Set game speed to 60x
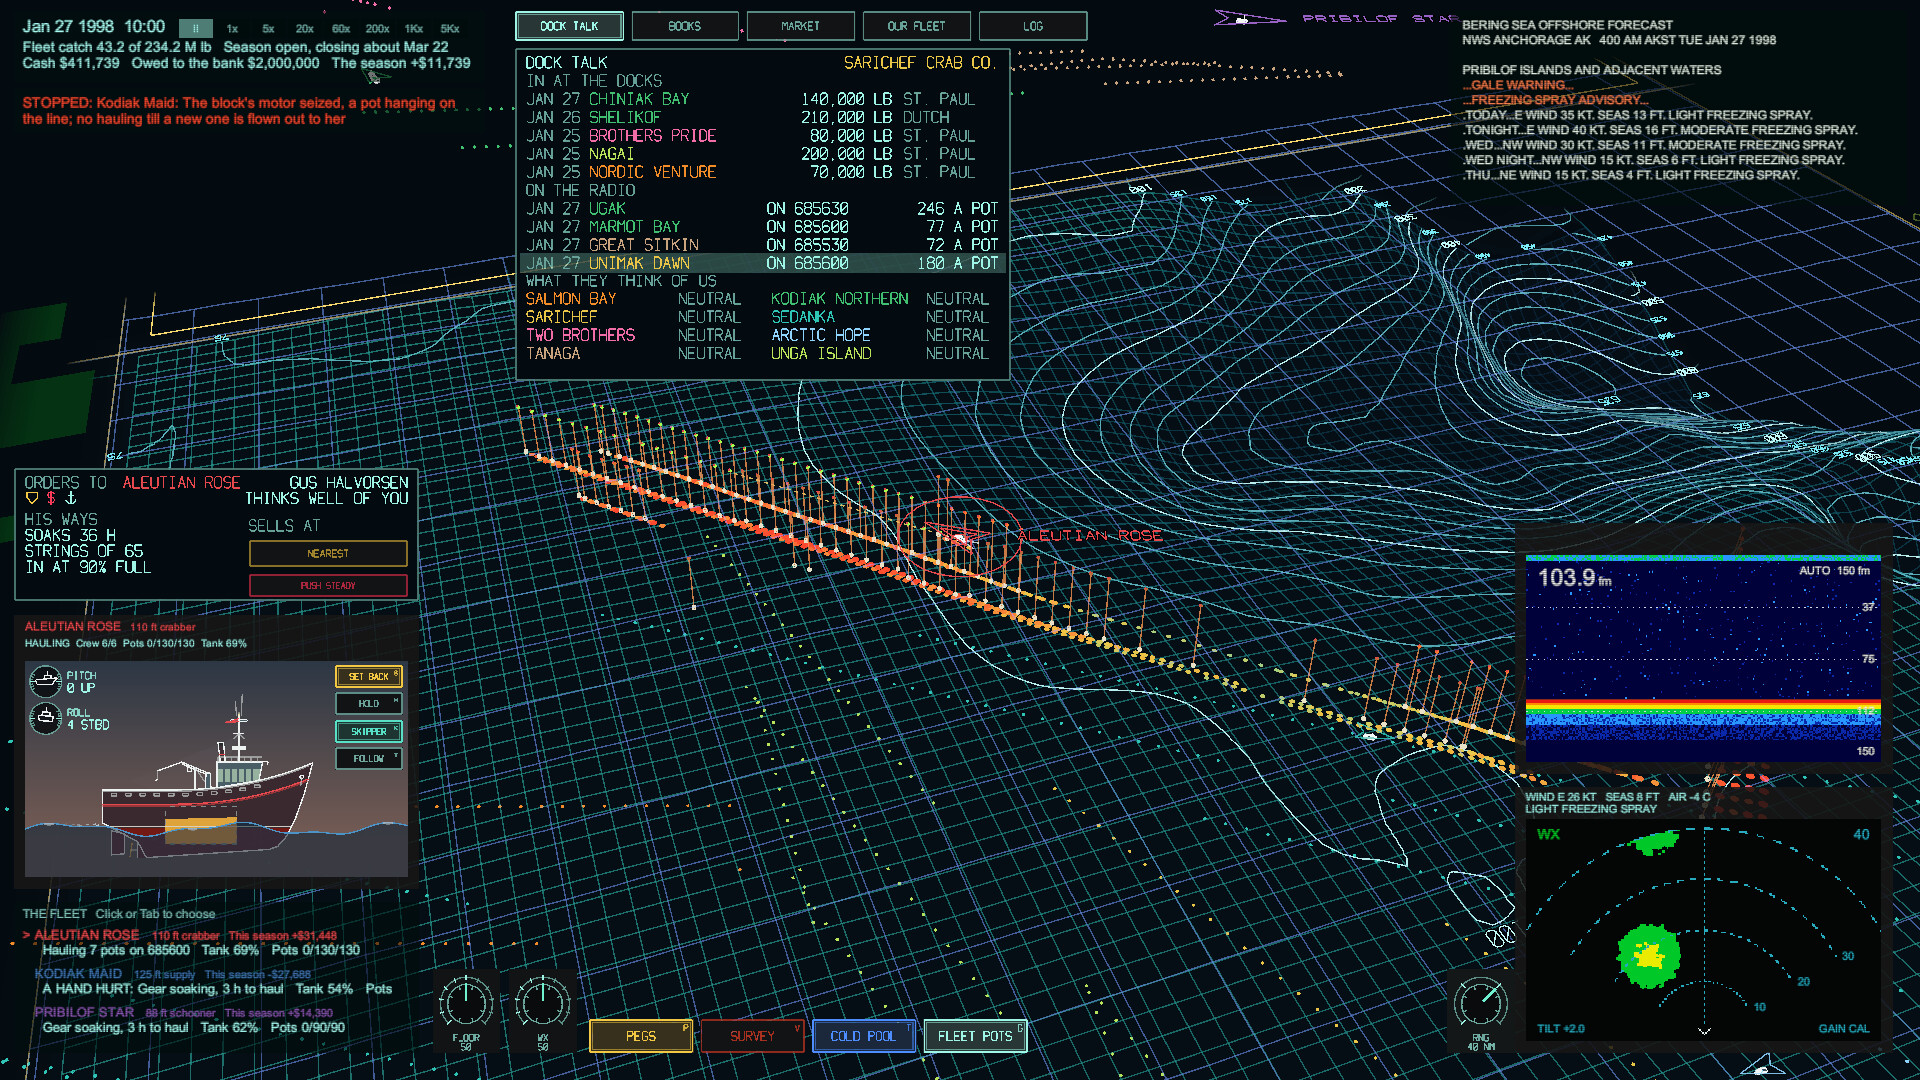Screen dimensions: 1920x1080 pos(341,29)
